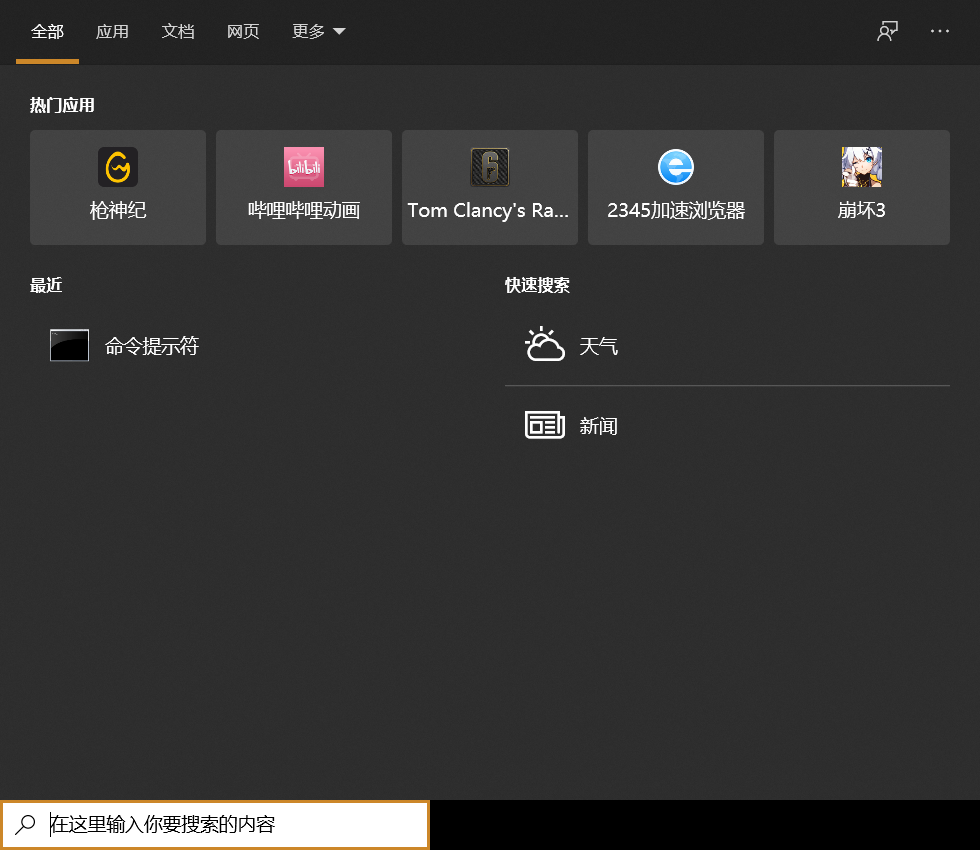The width and height of the screenshot is (980, 850).
Task: Open the Rainbow Six game icon
Action: point(490,167)
